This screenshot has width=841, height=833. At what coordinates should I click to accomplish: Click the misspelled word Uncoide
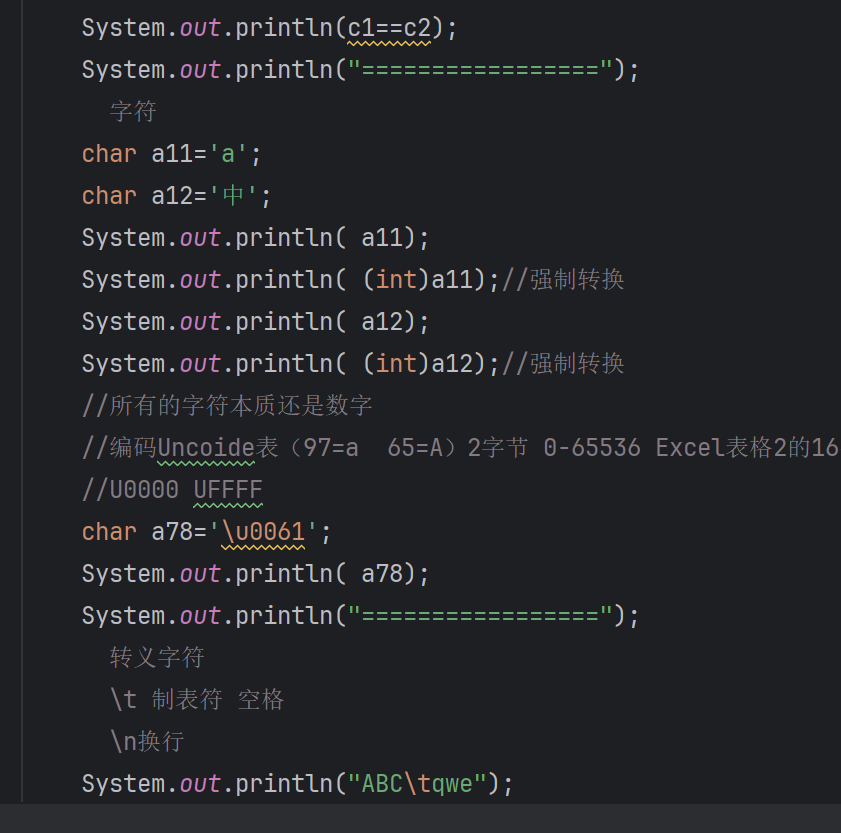click(207, 448)
